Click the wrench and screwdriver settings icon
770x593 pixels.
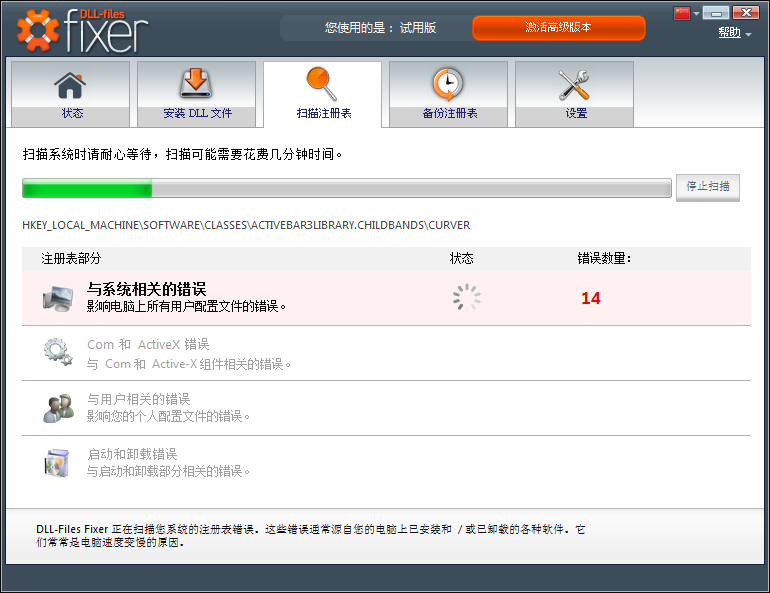click(574, 84)
